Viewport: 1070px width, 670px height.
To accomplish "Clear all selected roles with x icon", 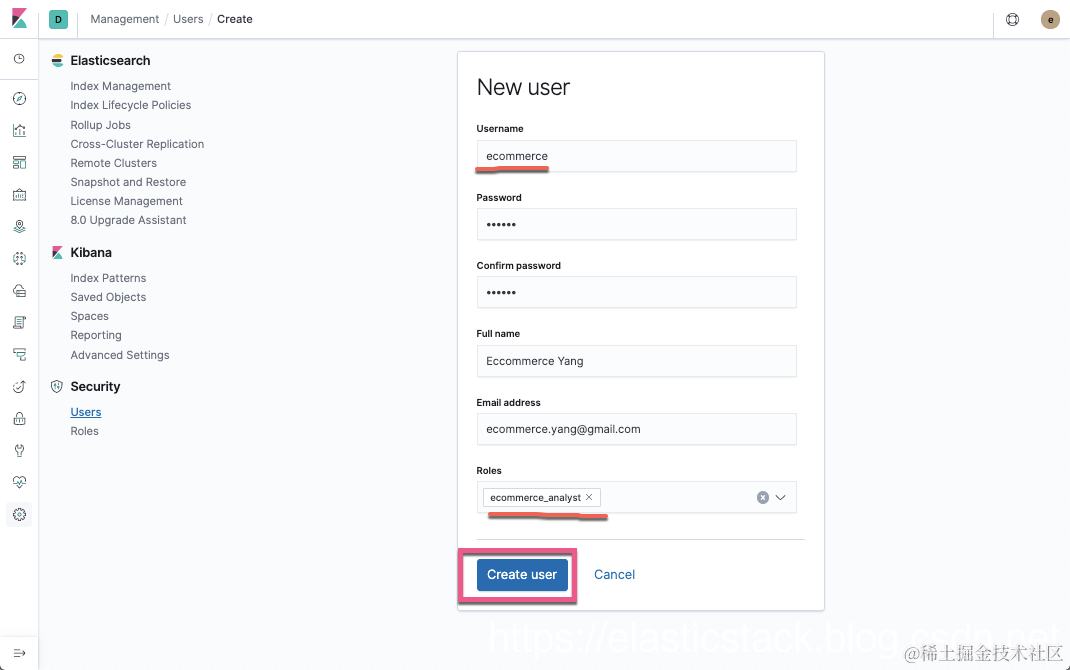I will click(x=763, y=497).
